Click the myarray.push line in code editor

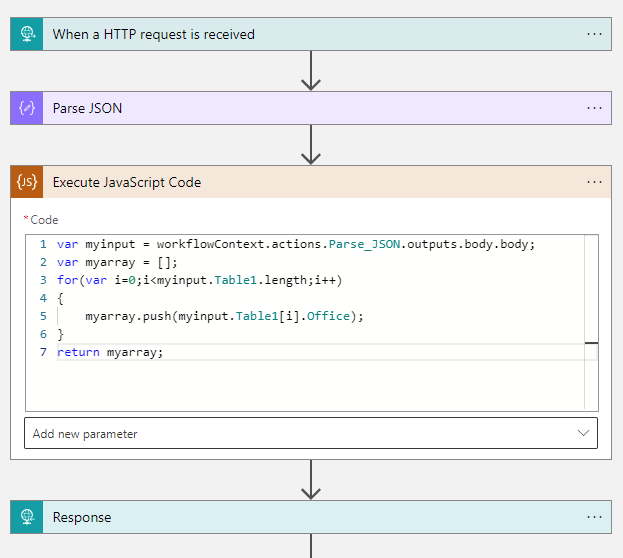[x=224, y=316]
